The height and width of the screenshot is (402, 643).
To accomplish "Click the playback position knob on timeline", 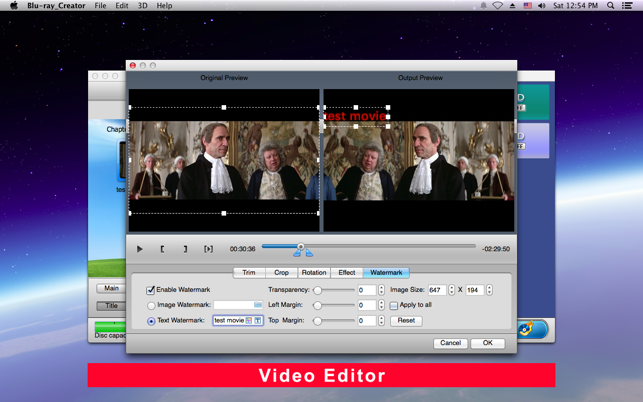I will tap(301, 246).
